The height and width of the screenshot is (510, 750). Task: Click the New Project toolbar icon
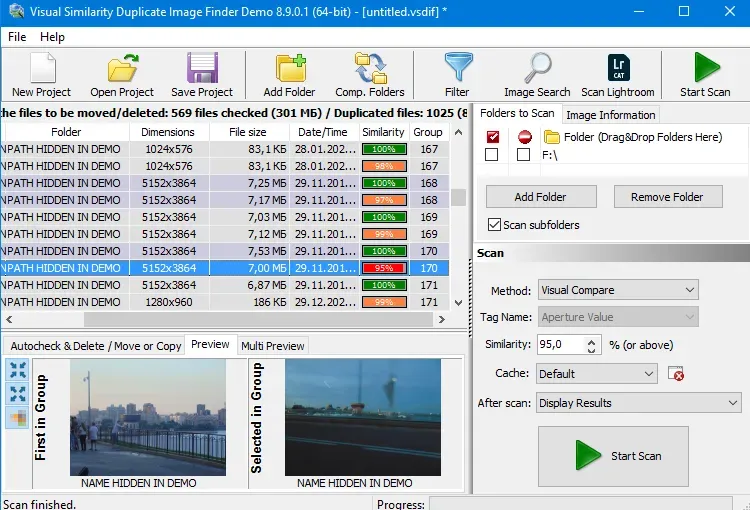[x=42, y=69]
